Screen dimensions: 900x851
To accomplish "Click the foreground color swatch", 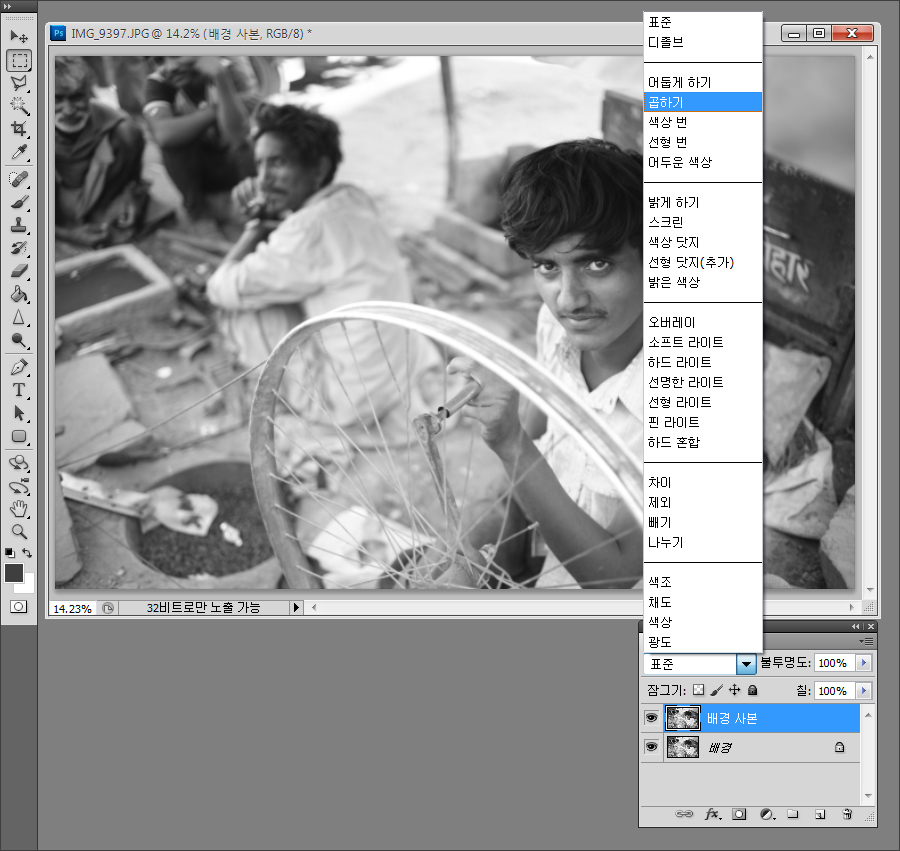I will pos(14,573).
